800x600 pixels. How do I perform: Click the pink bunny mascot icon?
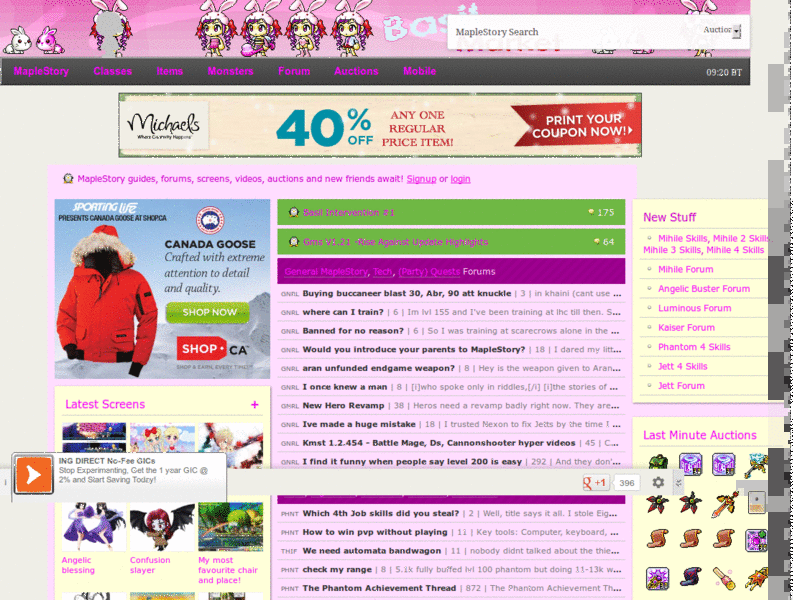(x=49, y=40)
